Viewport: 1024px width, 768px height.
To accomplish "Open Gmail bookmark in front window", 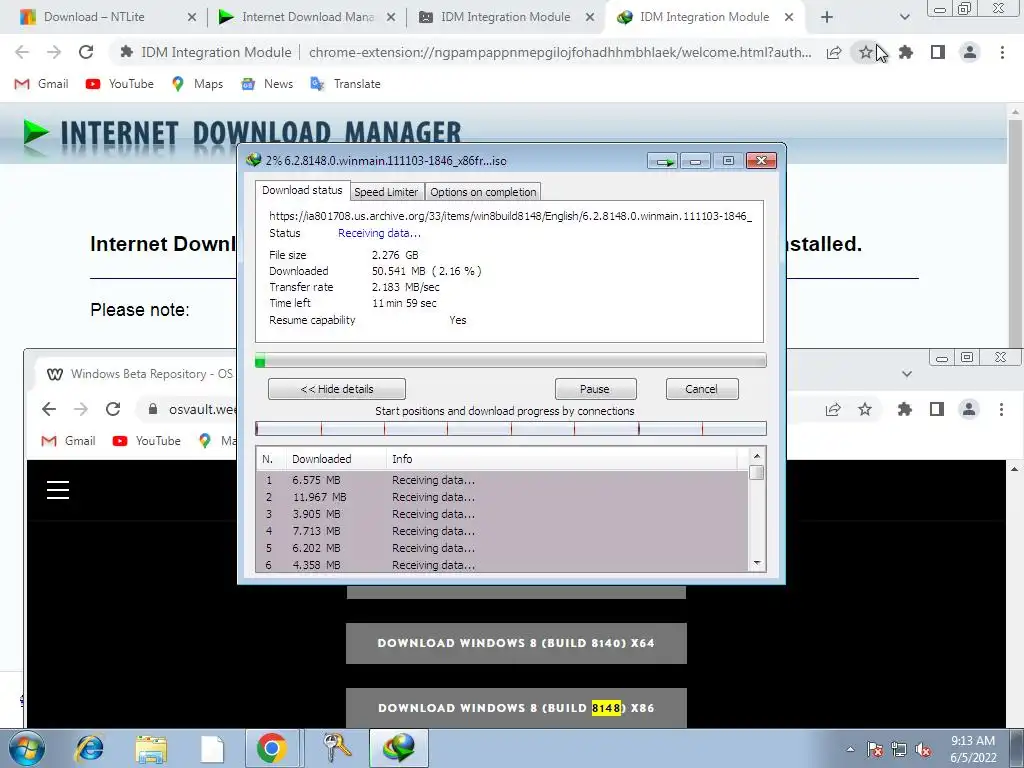I will [42, 84].
